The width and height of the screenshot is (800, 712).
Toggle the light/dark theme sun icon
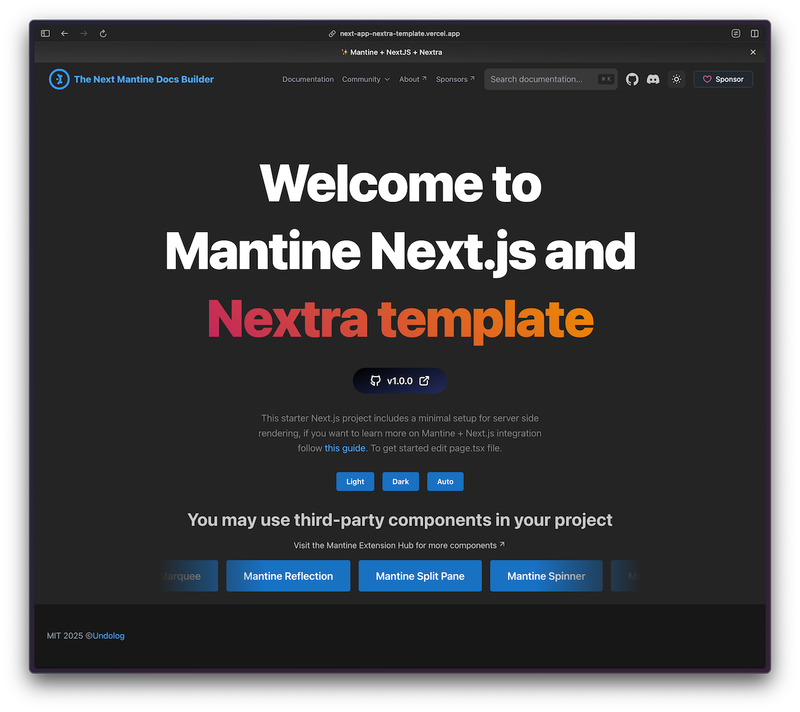pos(677,79)
